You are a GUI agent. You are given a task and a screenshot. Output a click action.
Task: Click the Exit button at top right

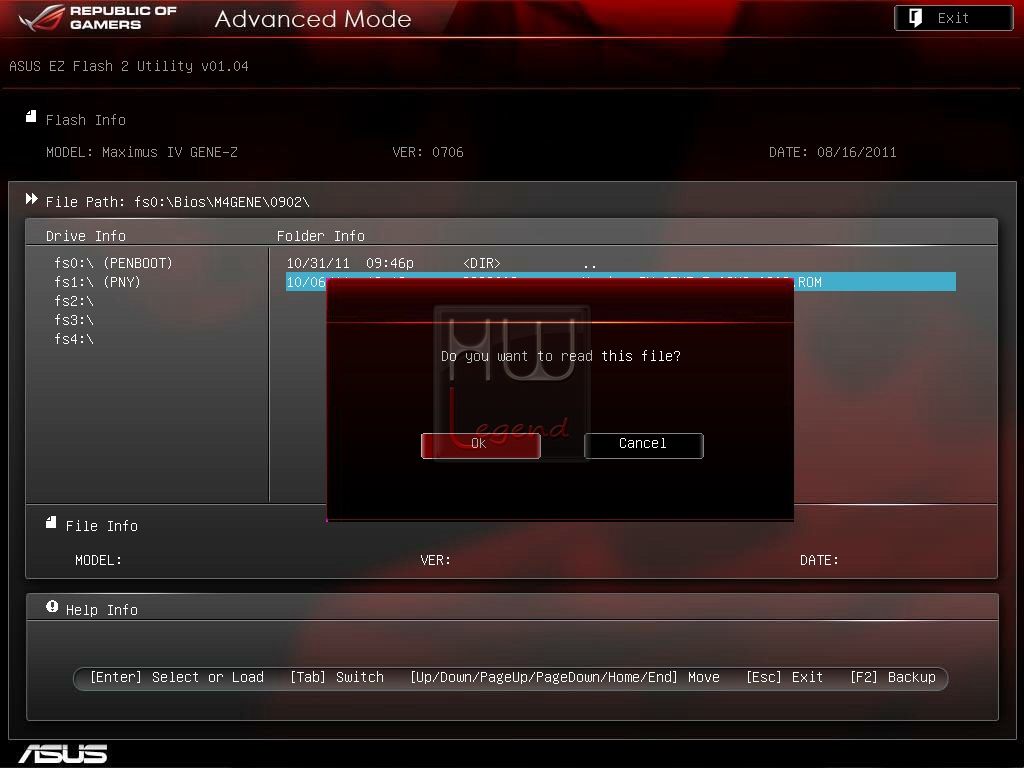[953, 18]
